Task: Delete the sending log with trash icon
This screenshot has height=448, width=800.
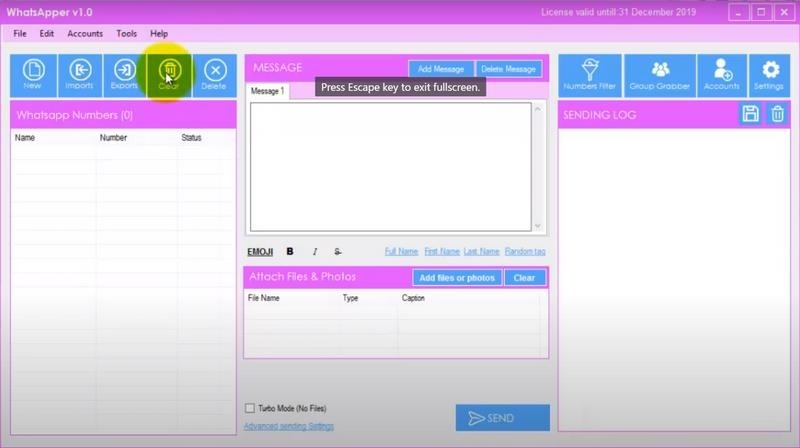Action: pos(778,114)
